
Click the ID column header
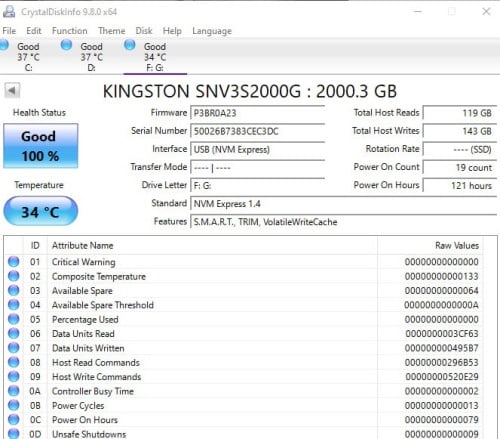[35, 246]
